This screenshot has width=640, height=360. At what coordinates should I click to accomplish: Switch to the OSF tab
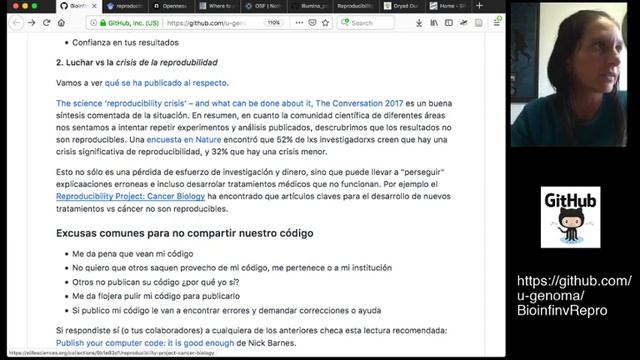pyautogui.click(x=263, y=6)
